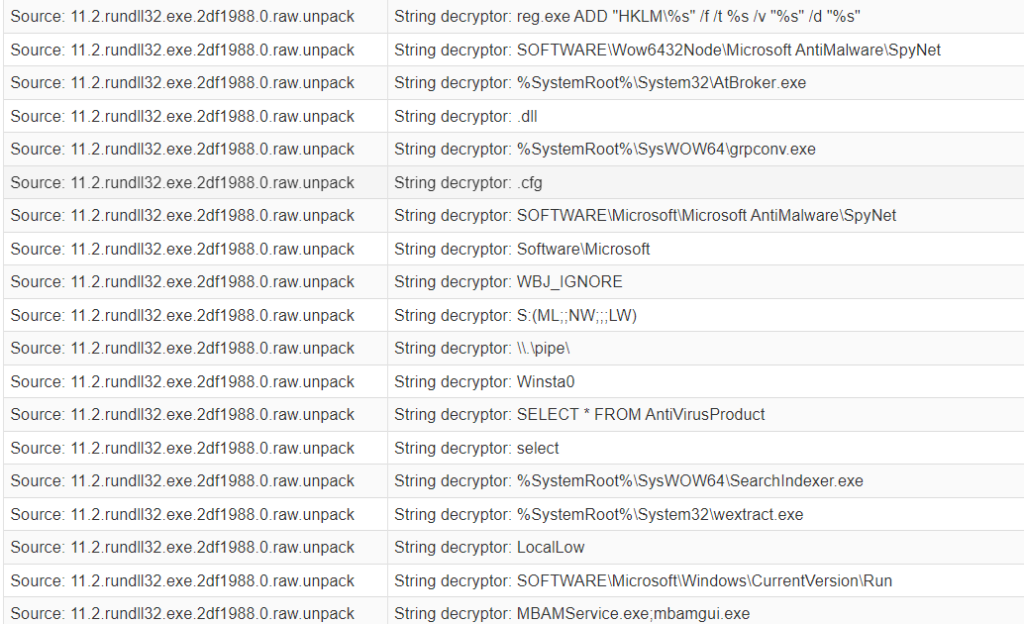The width and height of the screenshot is (1024, 624).
Task: Click the Source cell in the WBJ_IGNORE row
Action: (x=183, y=282)
